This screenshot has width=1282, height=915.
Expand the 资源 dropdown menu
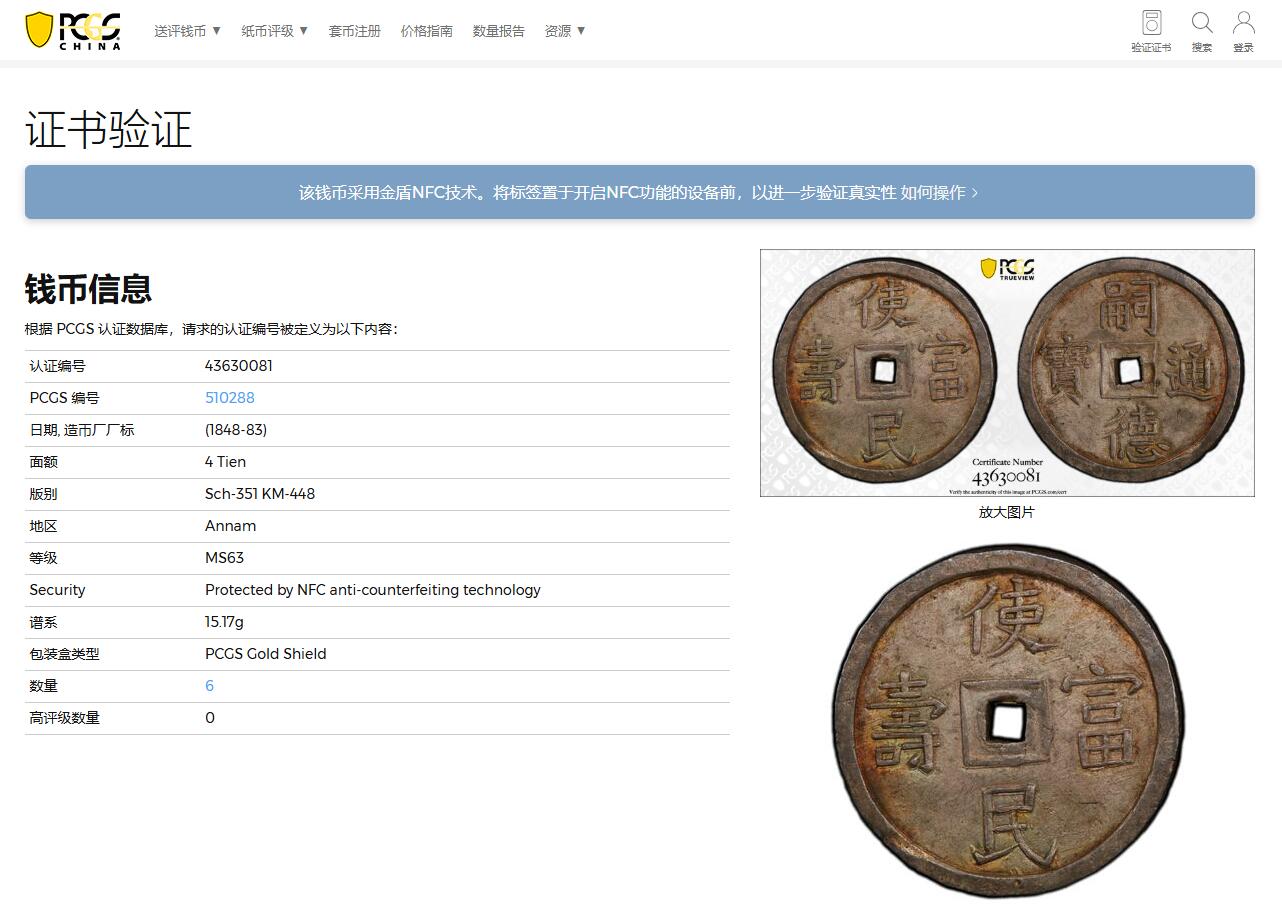[x=564, y=31]
